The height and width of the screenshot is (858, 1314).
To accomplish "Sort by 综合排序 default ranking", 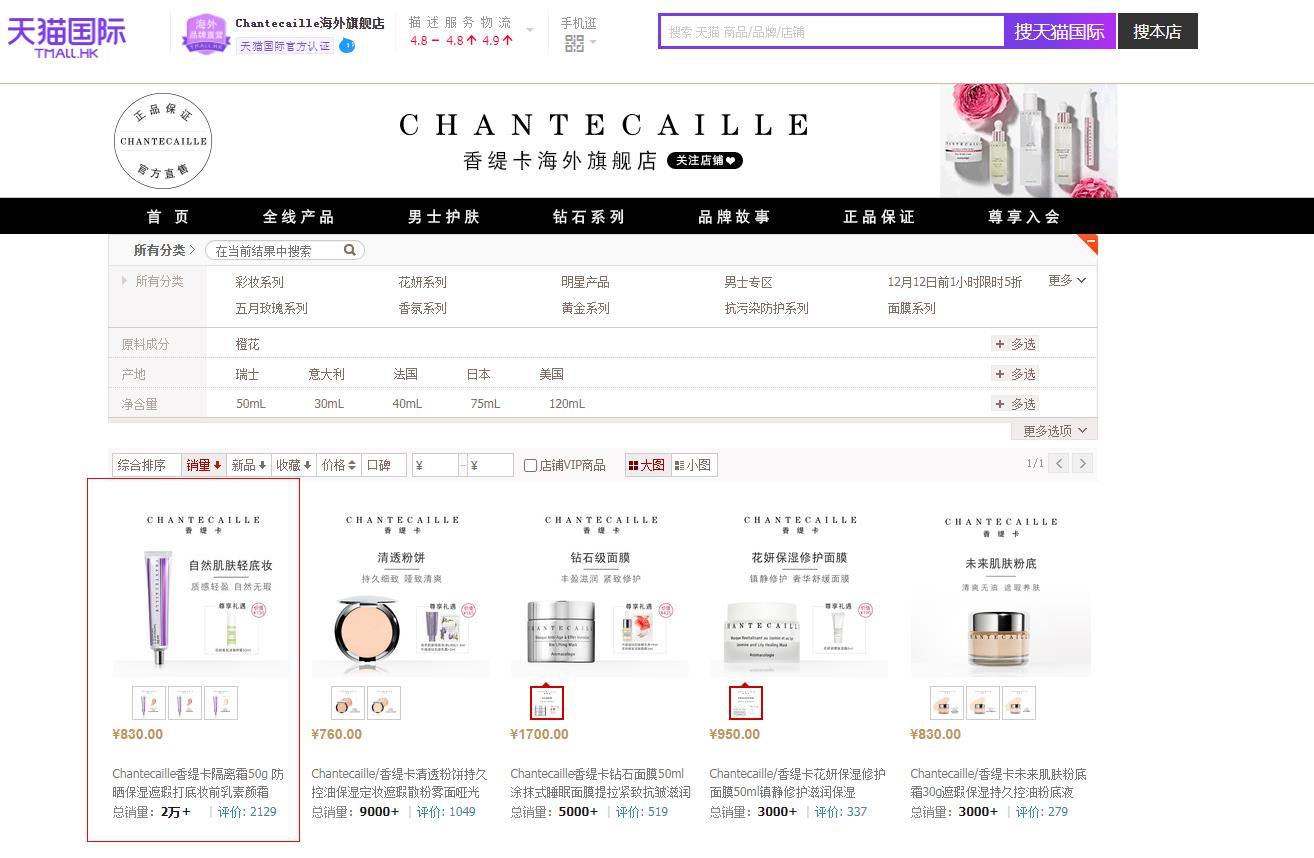I will 147,465.
